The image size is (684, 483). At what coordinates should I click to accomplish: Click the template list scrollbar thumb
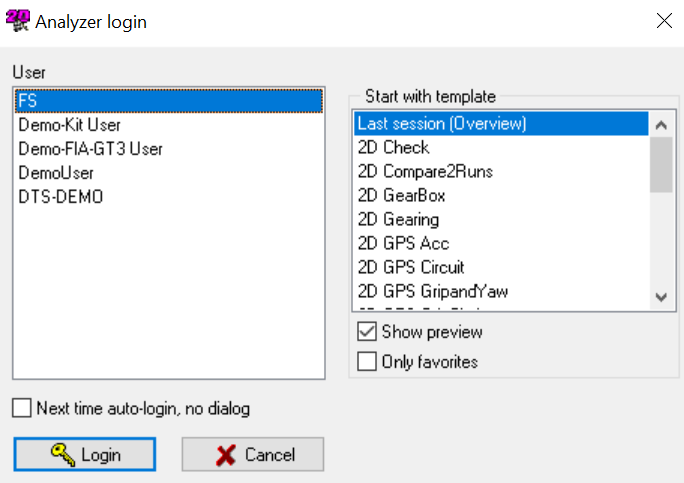(x=660, y=164)
